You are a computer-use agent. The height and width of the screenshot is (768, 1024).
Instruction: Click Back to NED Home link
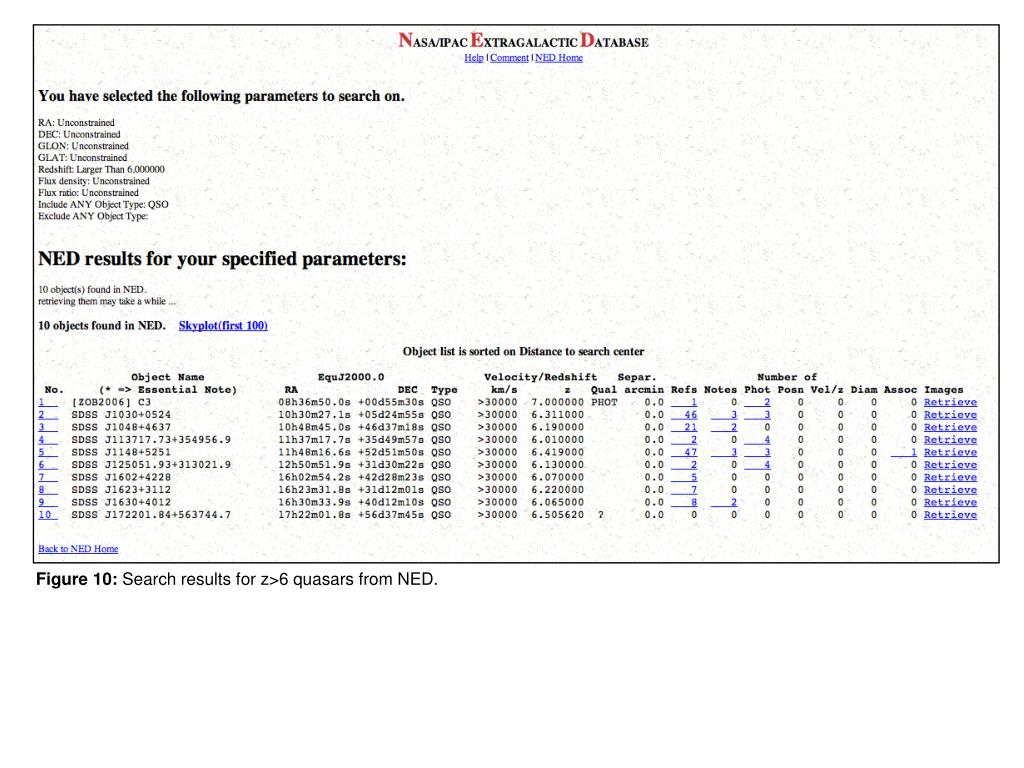(x=78, y=549)
